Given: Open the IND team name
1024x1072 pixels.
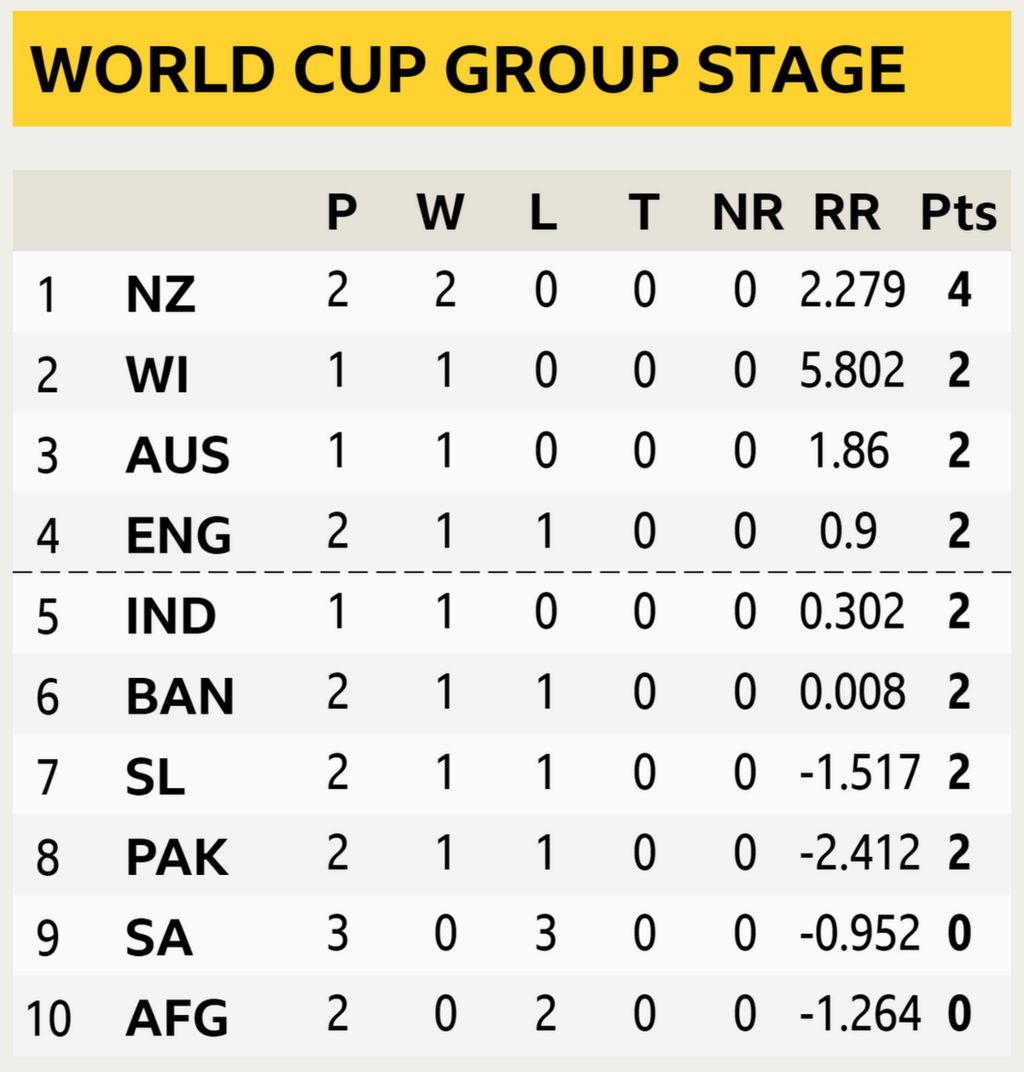Looking at the screenshot, I should (x=171, y=615).
